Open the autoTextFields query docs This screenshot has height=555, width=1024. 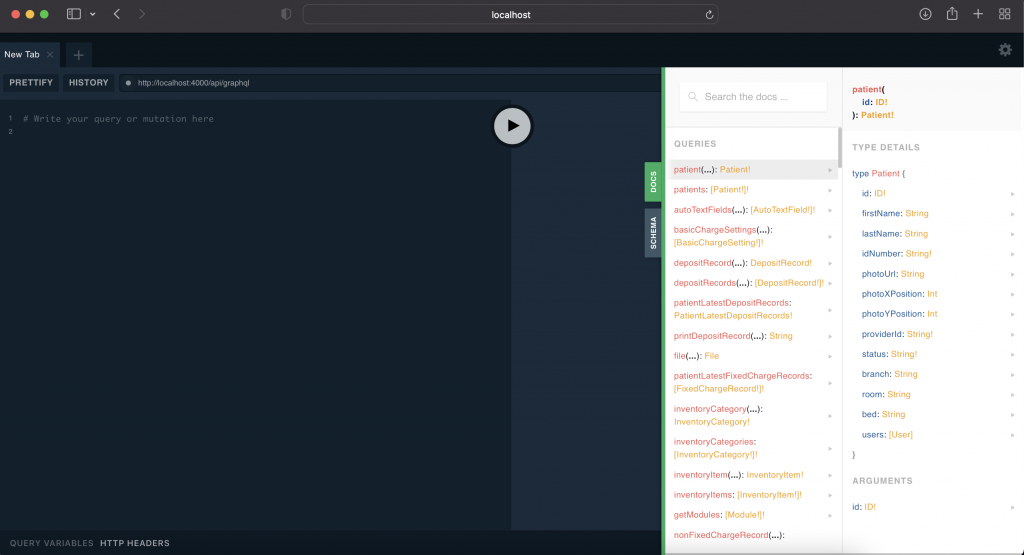[x=753, y=210]
